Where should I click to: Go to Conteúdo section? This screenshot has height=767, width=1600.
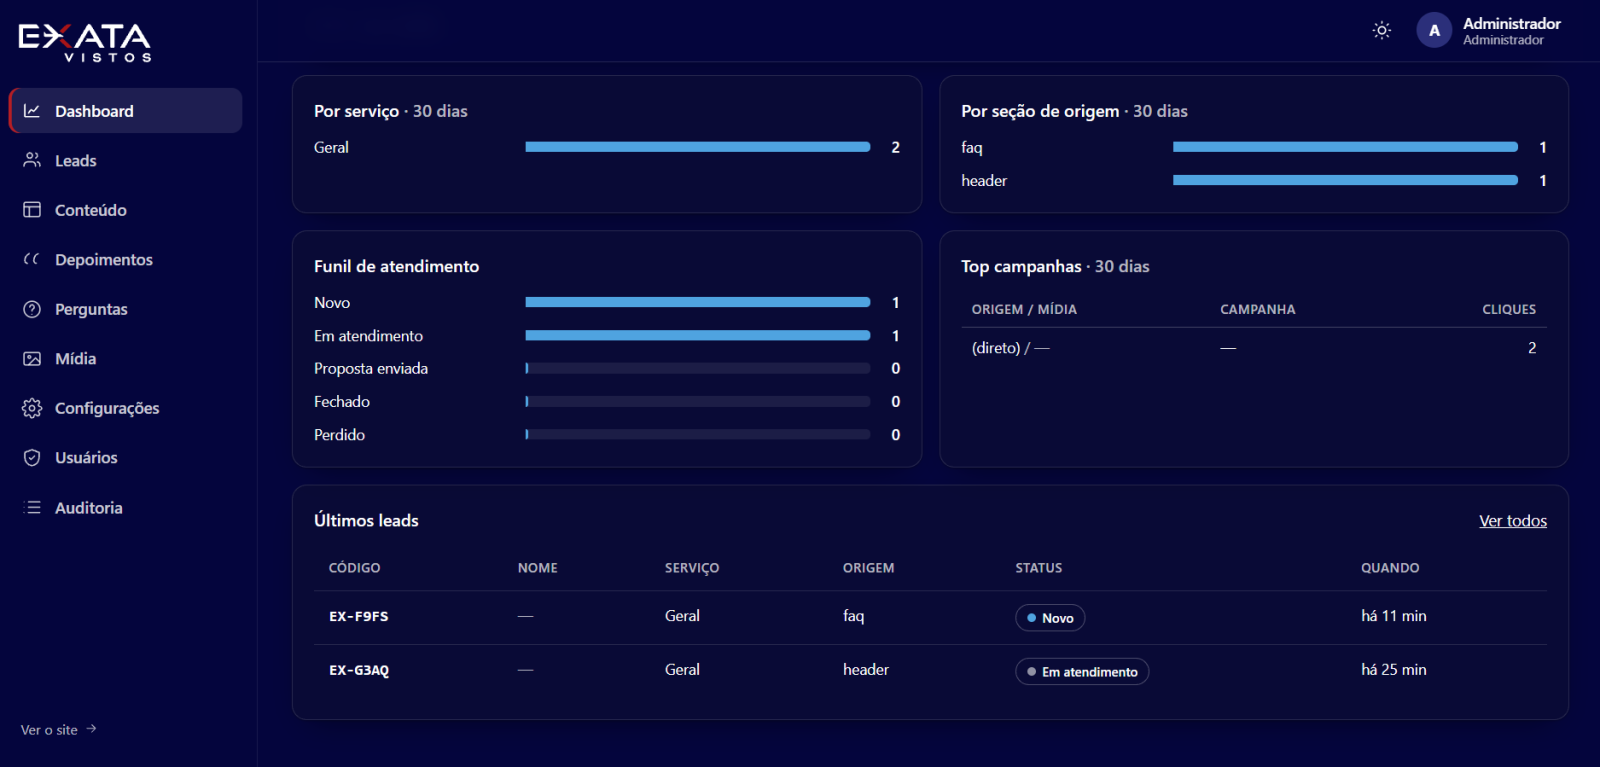point(126,210)
